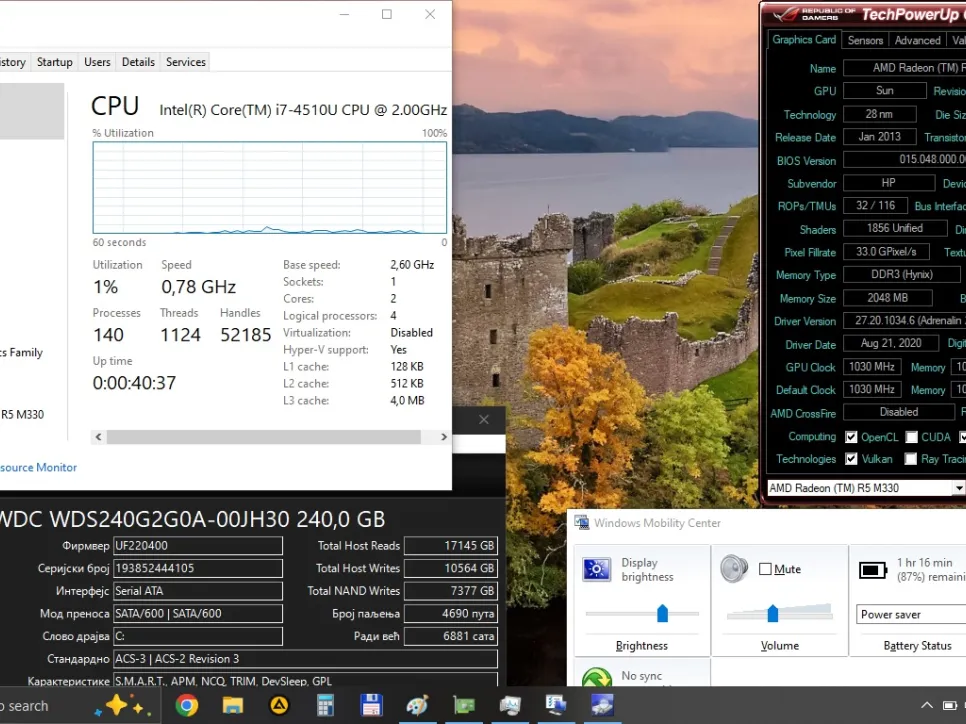The width and height of the screenshot is (966, 724).
Task: Open the Services tab in Task Manager
Action: coord(185,62)
